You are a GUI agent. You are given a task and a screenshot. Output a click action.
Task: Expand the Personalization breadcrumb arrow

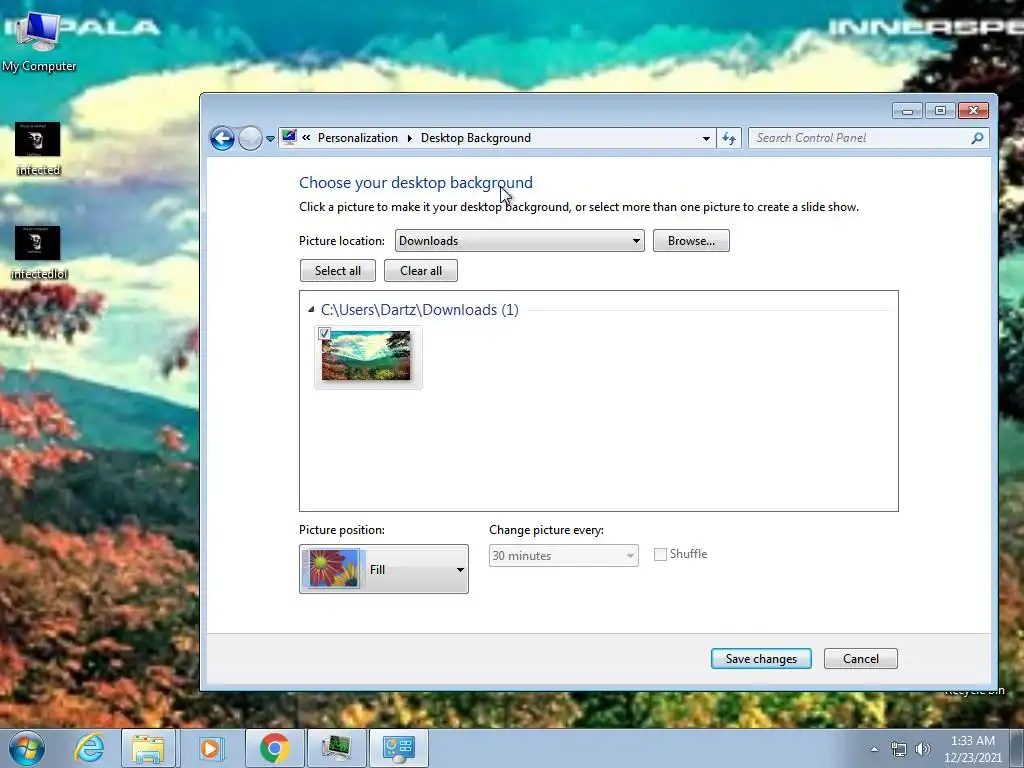(x=409, y=138)
